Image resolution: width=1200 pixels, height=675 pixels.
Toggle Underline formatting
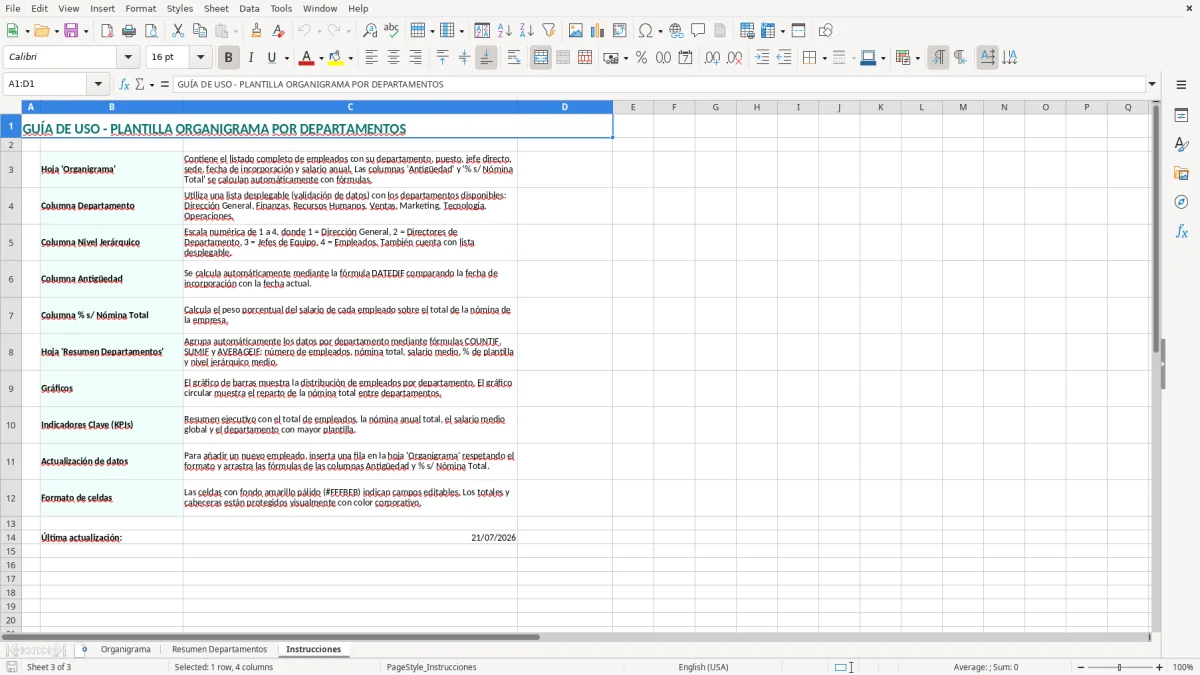pyautogui.click(x=271, y=58)
